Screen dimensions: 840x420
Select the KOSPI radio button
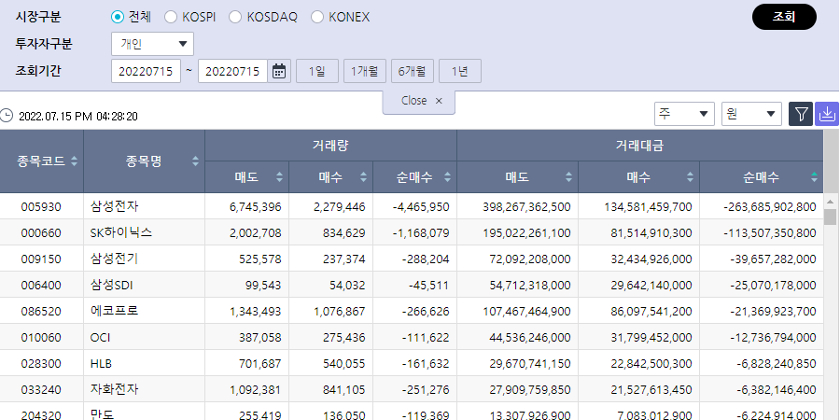point(170,17)
